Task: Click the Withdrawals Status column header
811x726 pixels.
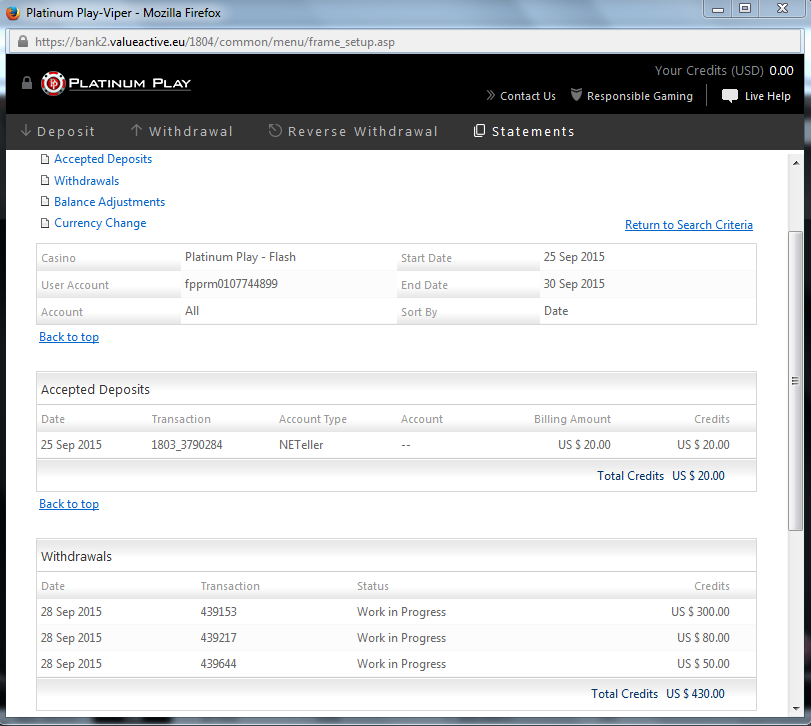Action: click(x=372, y=586)
